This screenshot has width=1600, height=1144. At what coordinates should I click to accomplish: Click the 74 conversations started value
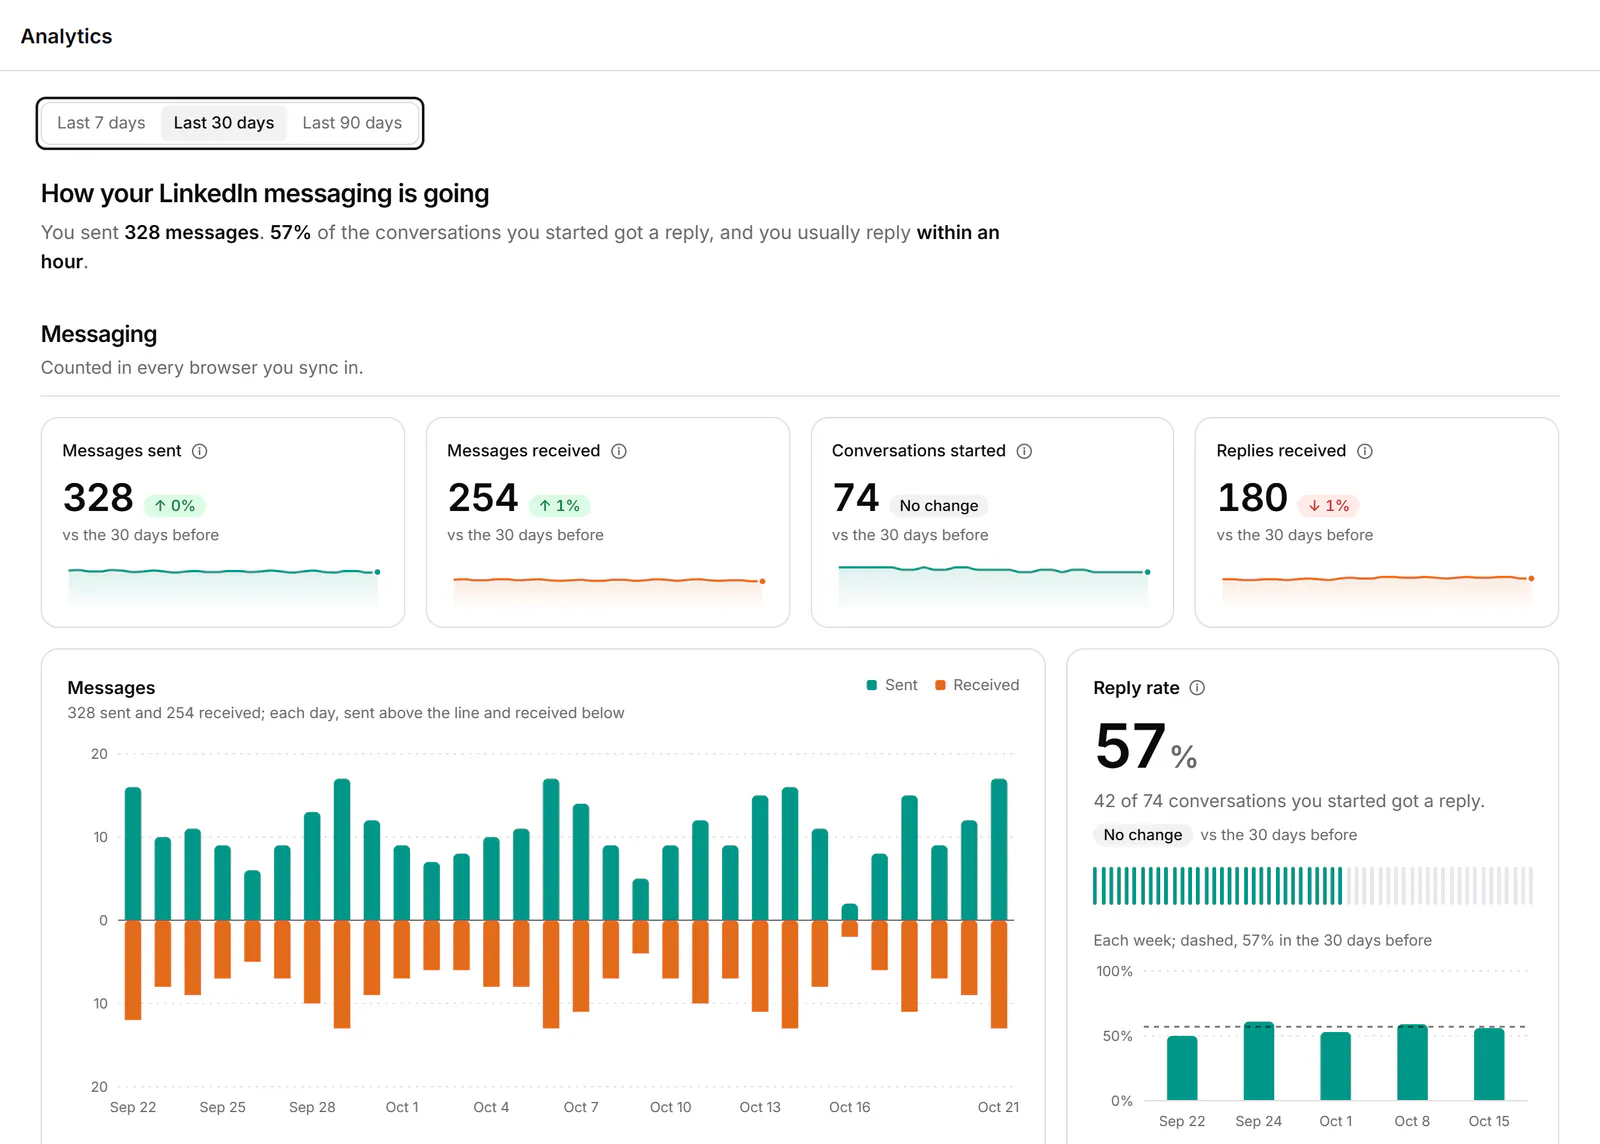tap(856, 498)
